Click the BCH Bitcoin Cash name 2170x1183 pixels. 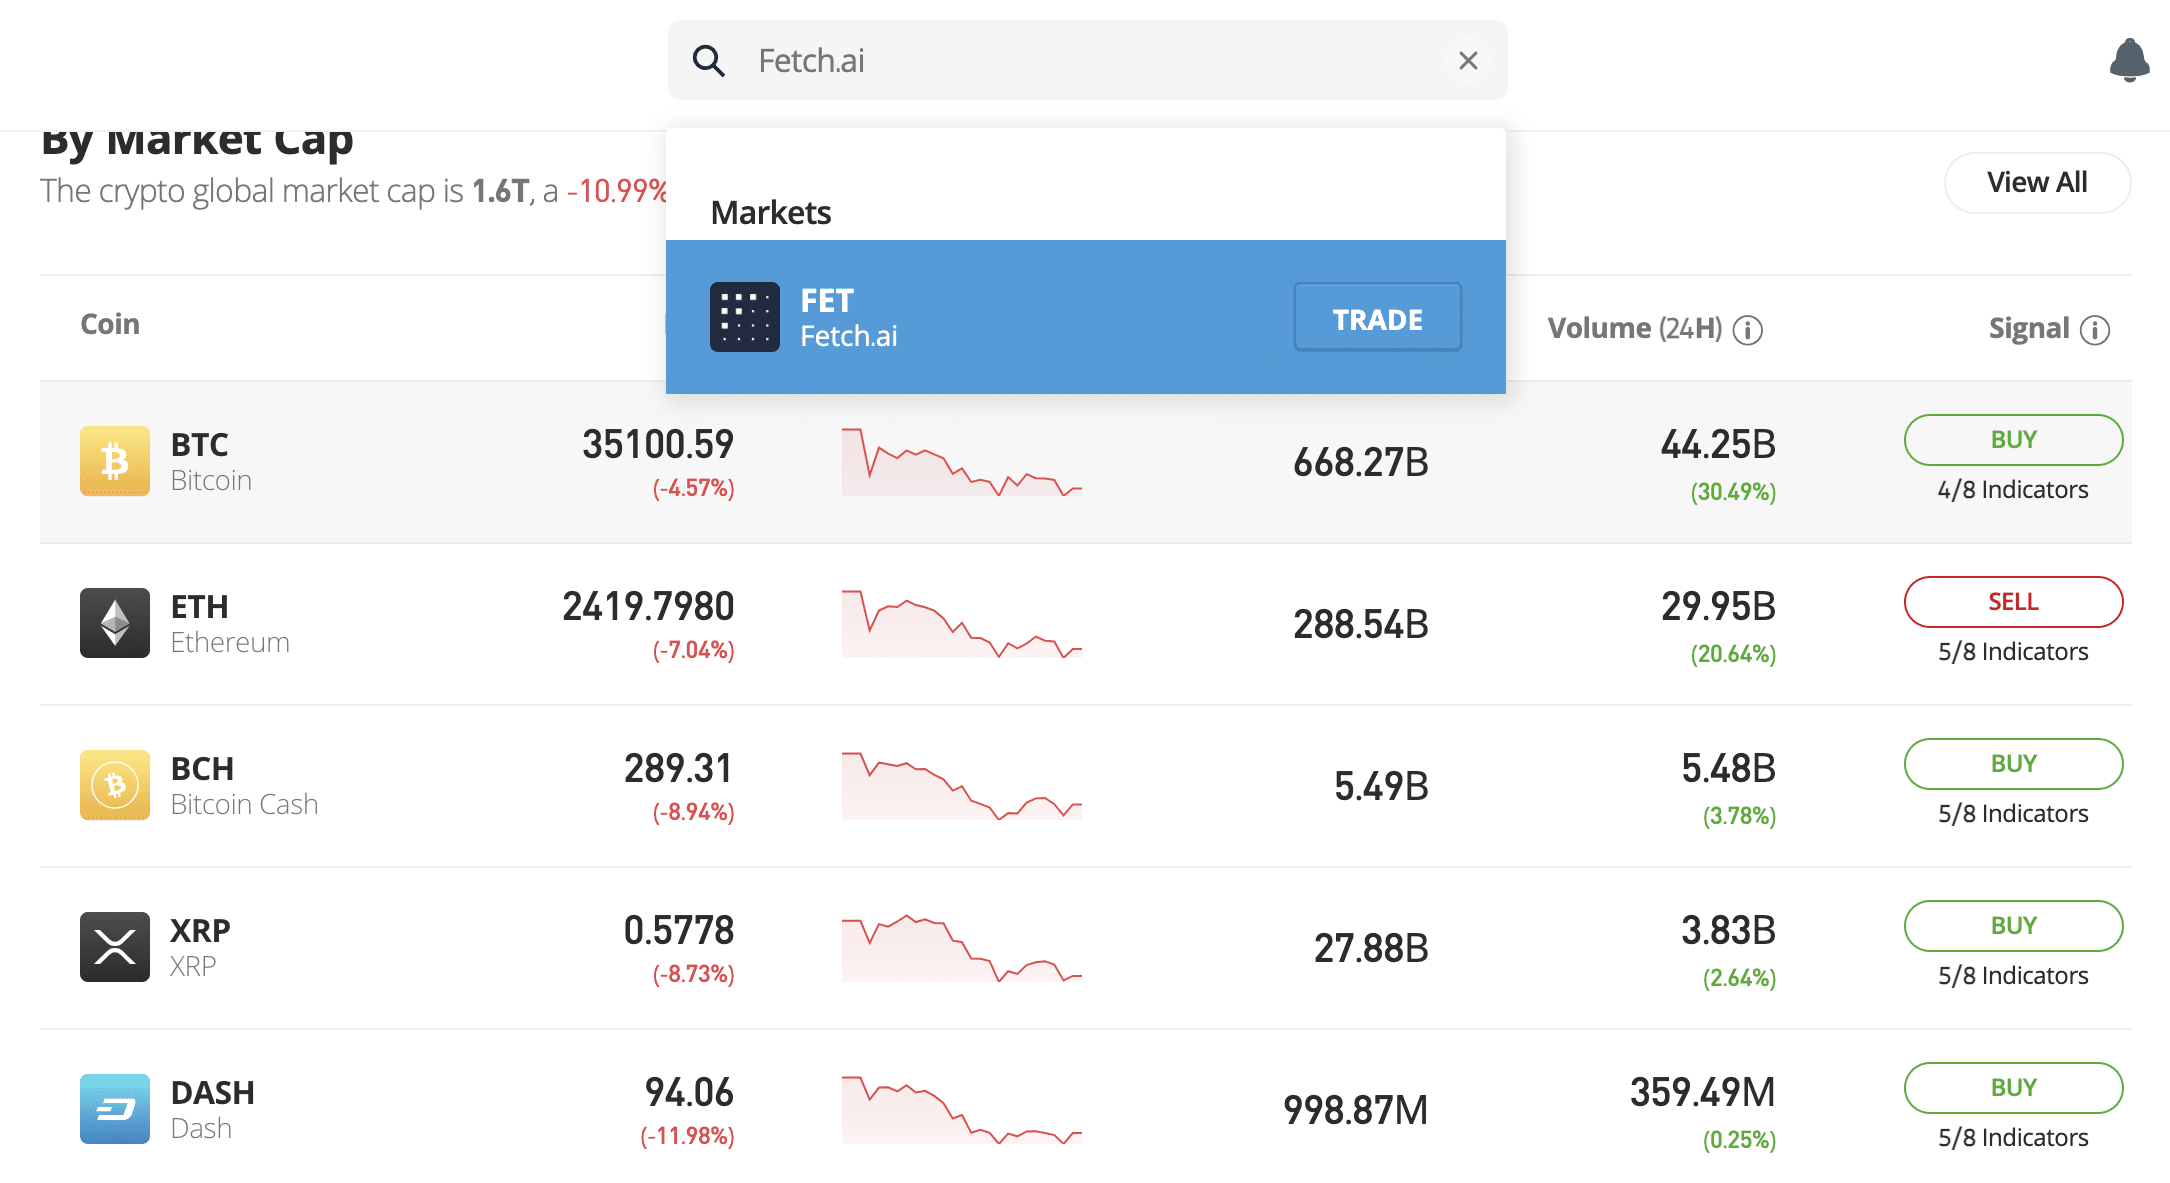pyautogui.click(x=244, y=786)
